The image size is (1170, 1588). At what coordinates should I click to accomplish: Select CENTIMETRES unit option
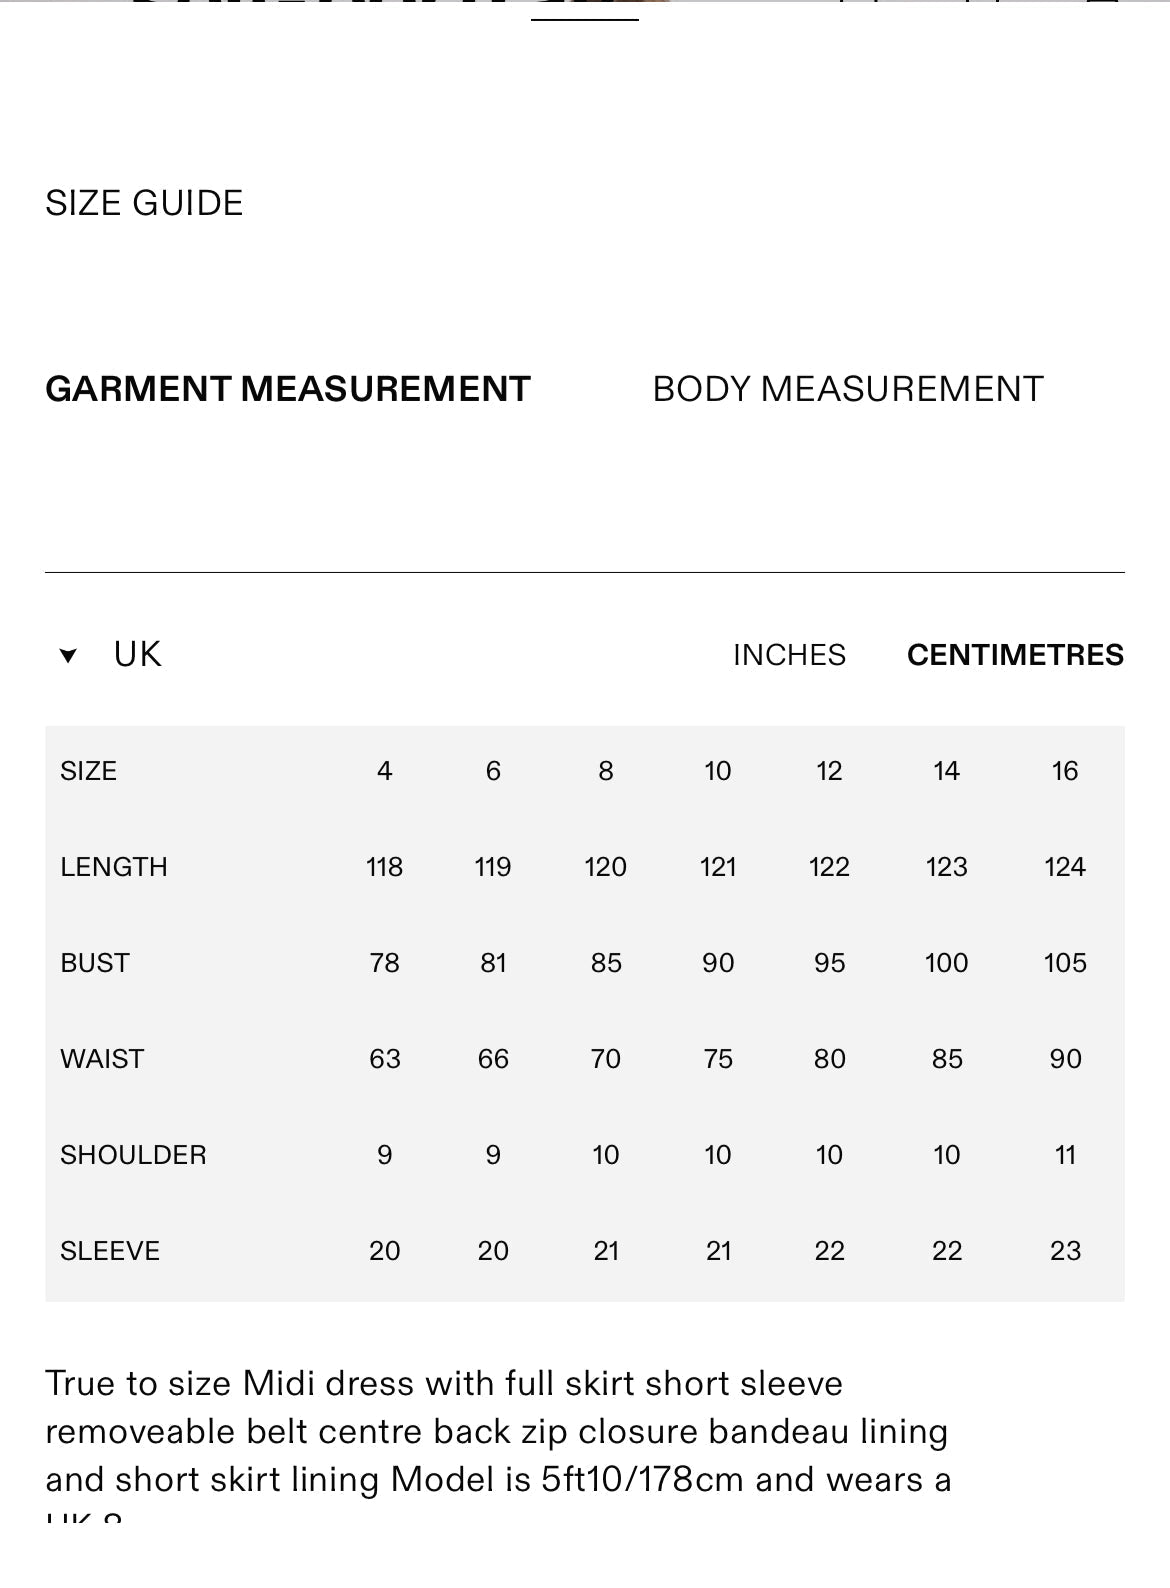[1015, 655]
